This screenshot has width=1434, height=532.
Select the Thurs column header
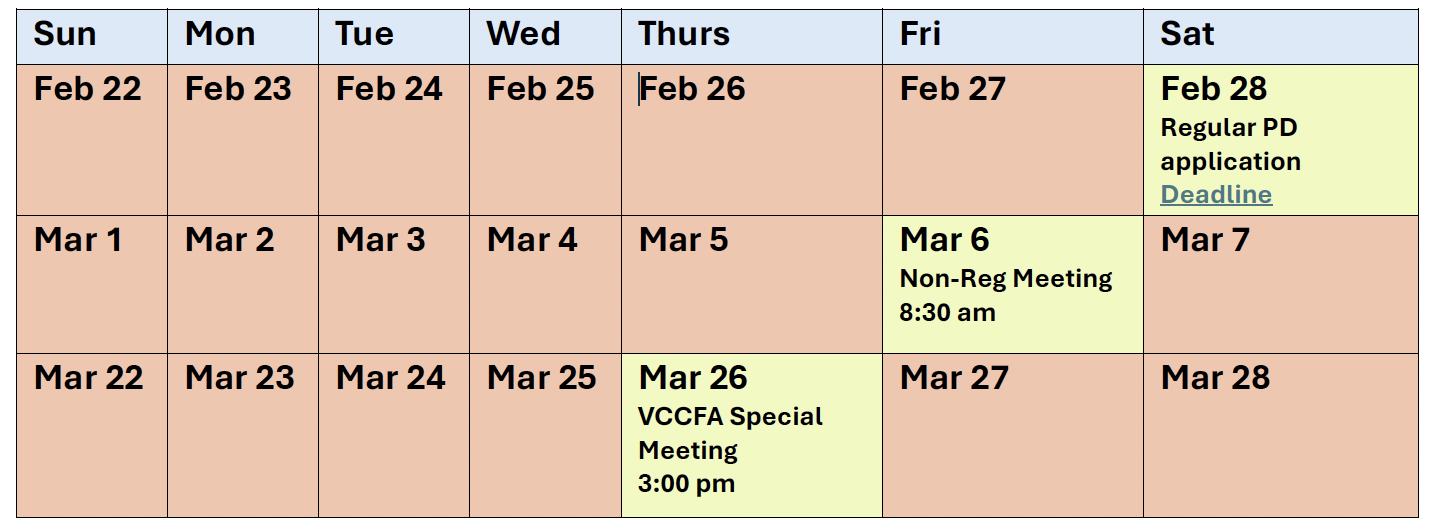[x=751, y=37]
